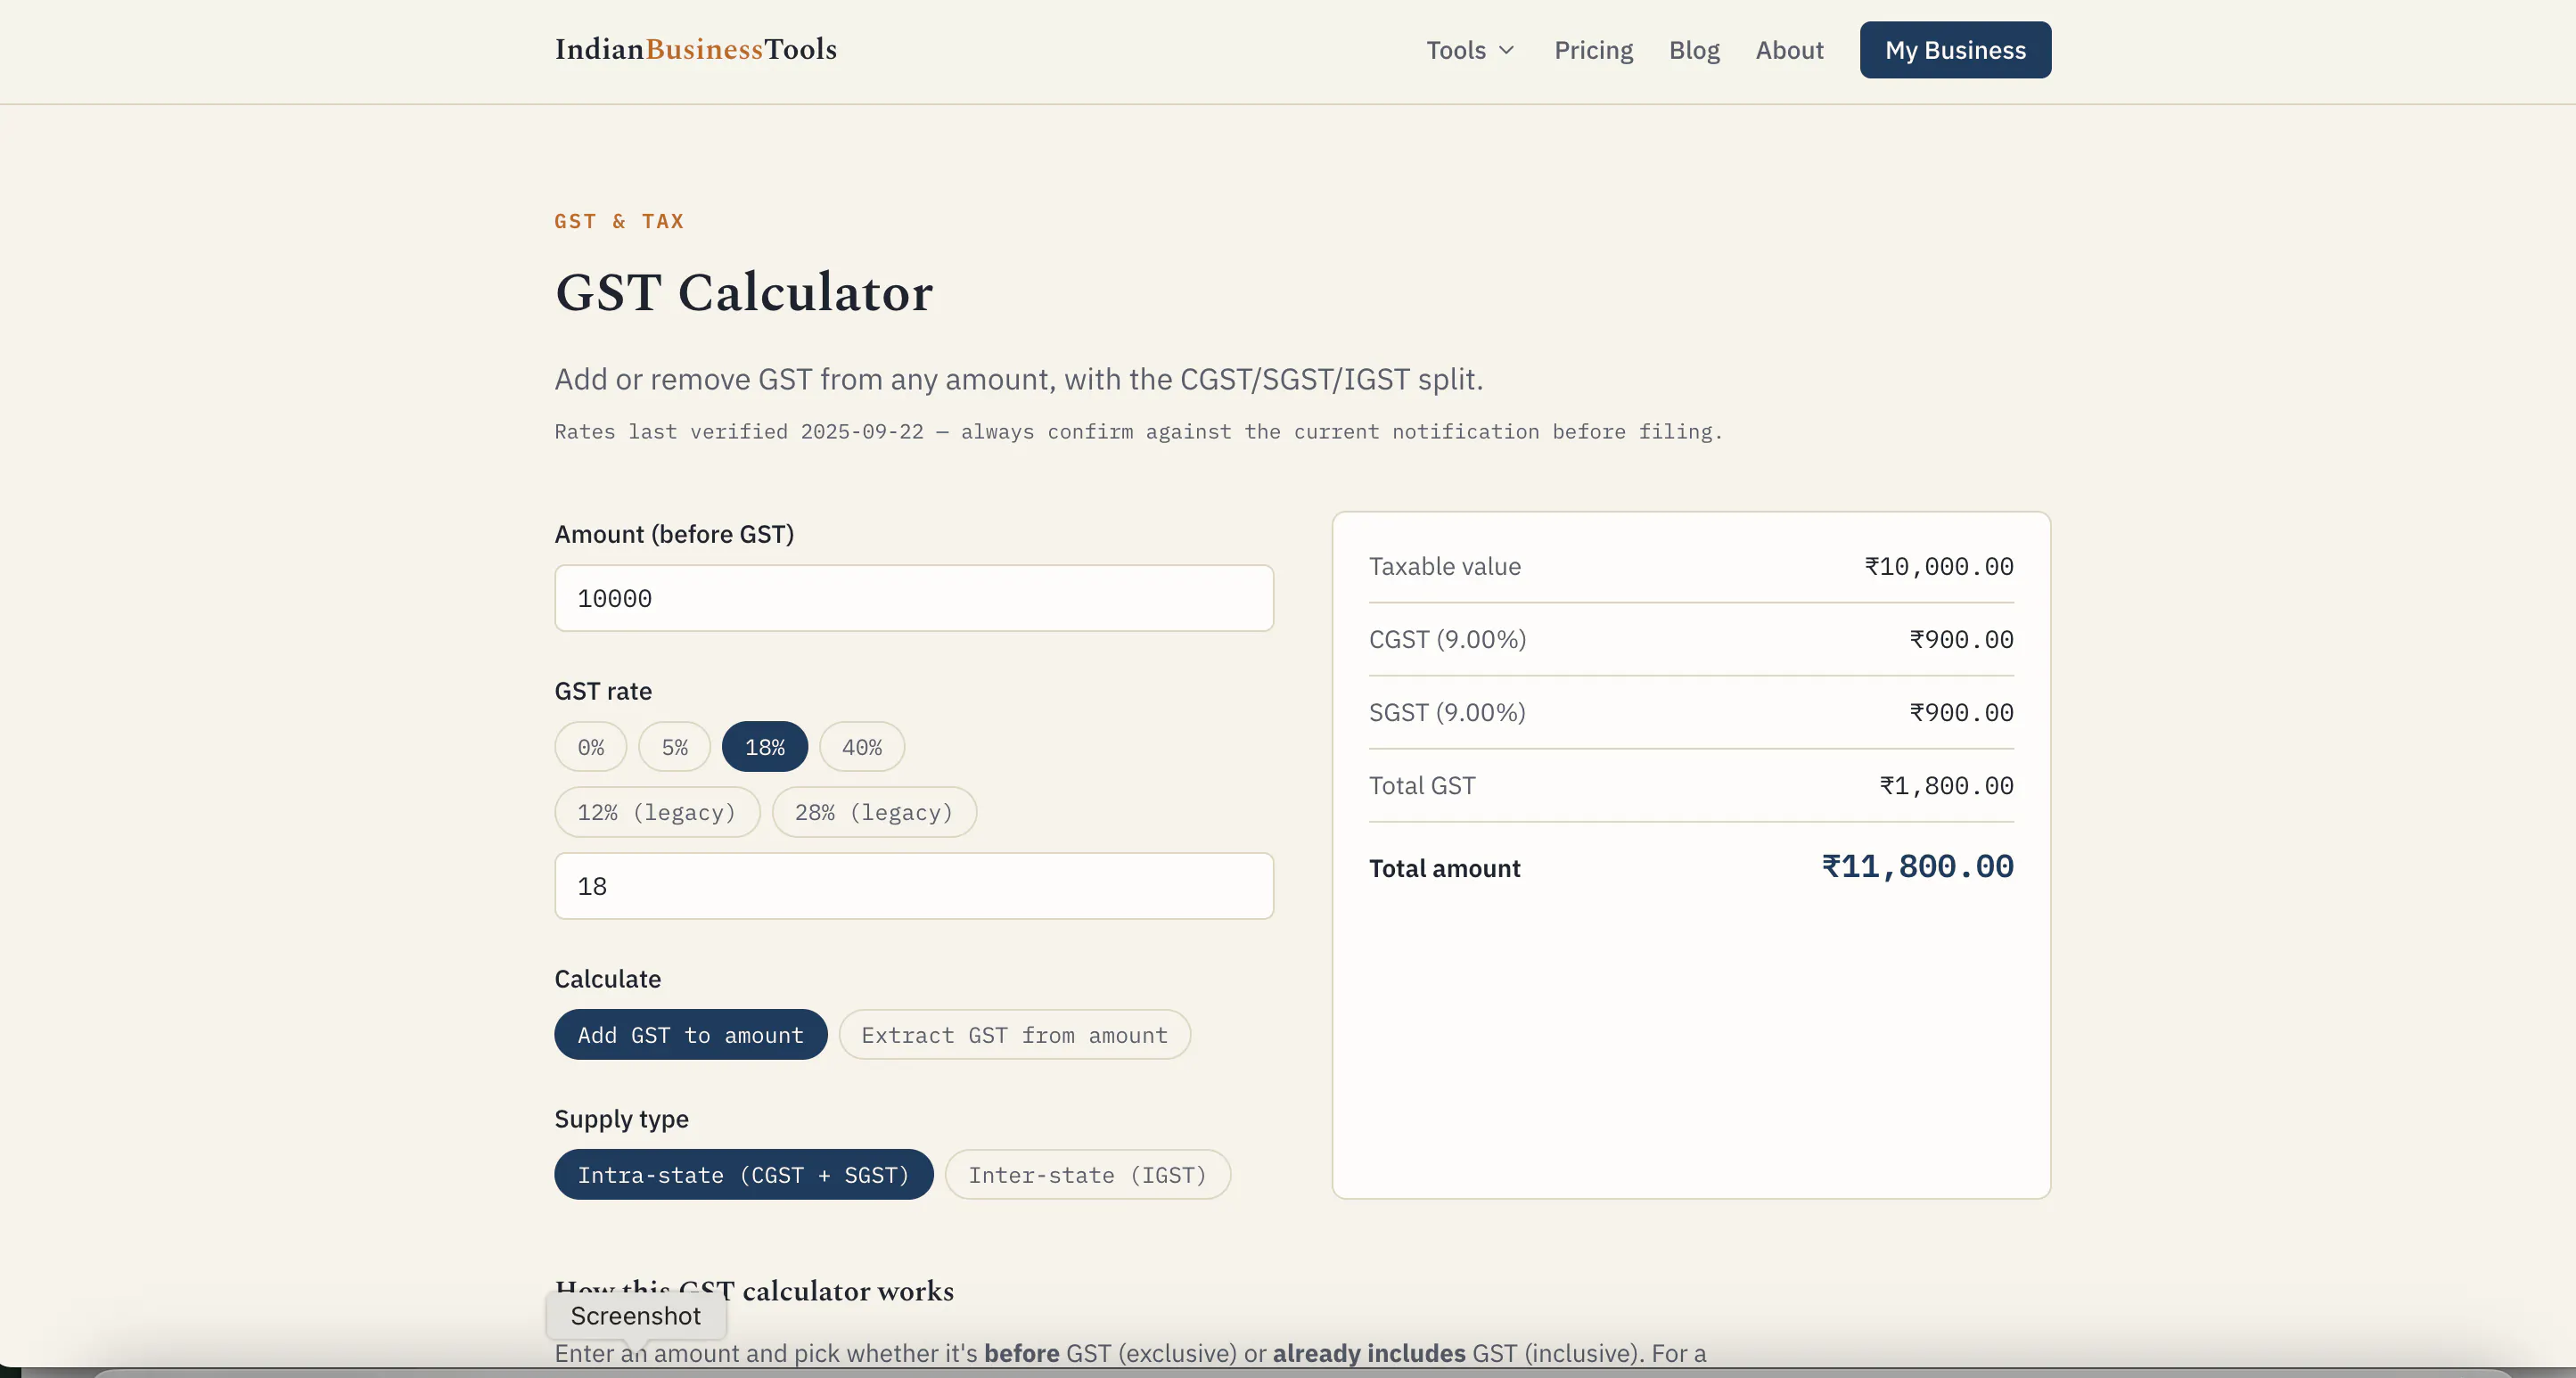2576x1378 pixels.
Task: Choose the 28% (legacy) rate
Action: coord(874,812)
